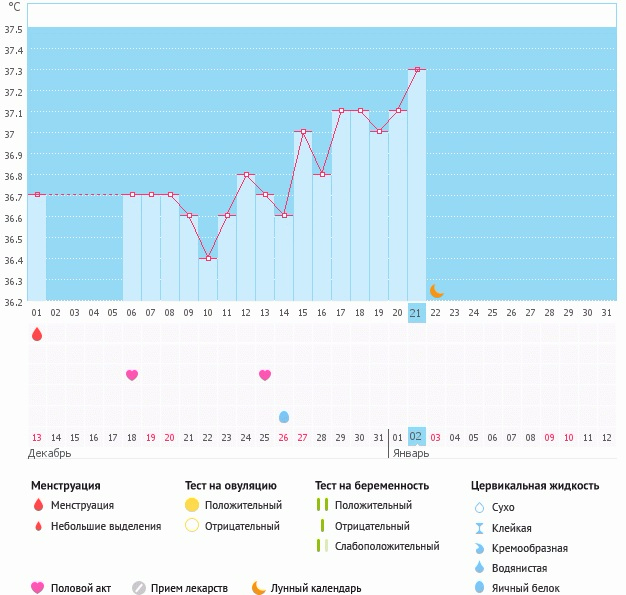Click the Клейкая cervical fluid icon

pos(479,528)
